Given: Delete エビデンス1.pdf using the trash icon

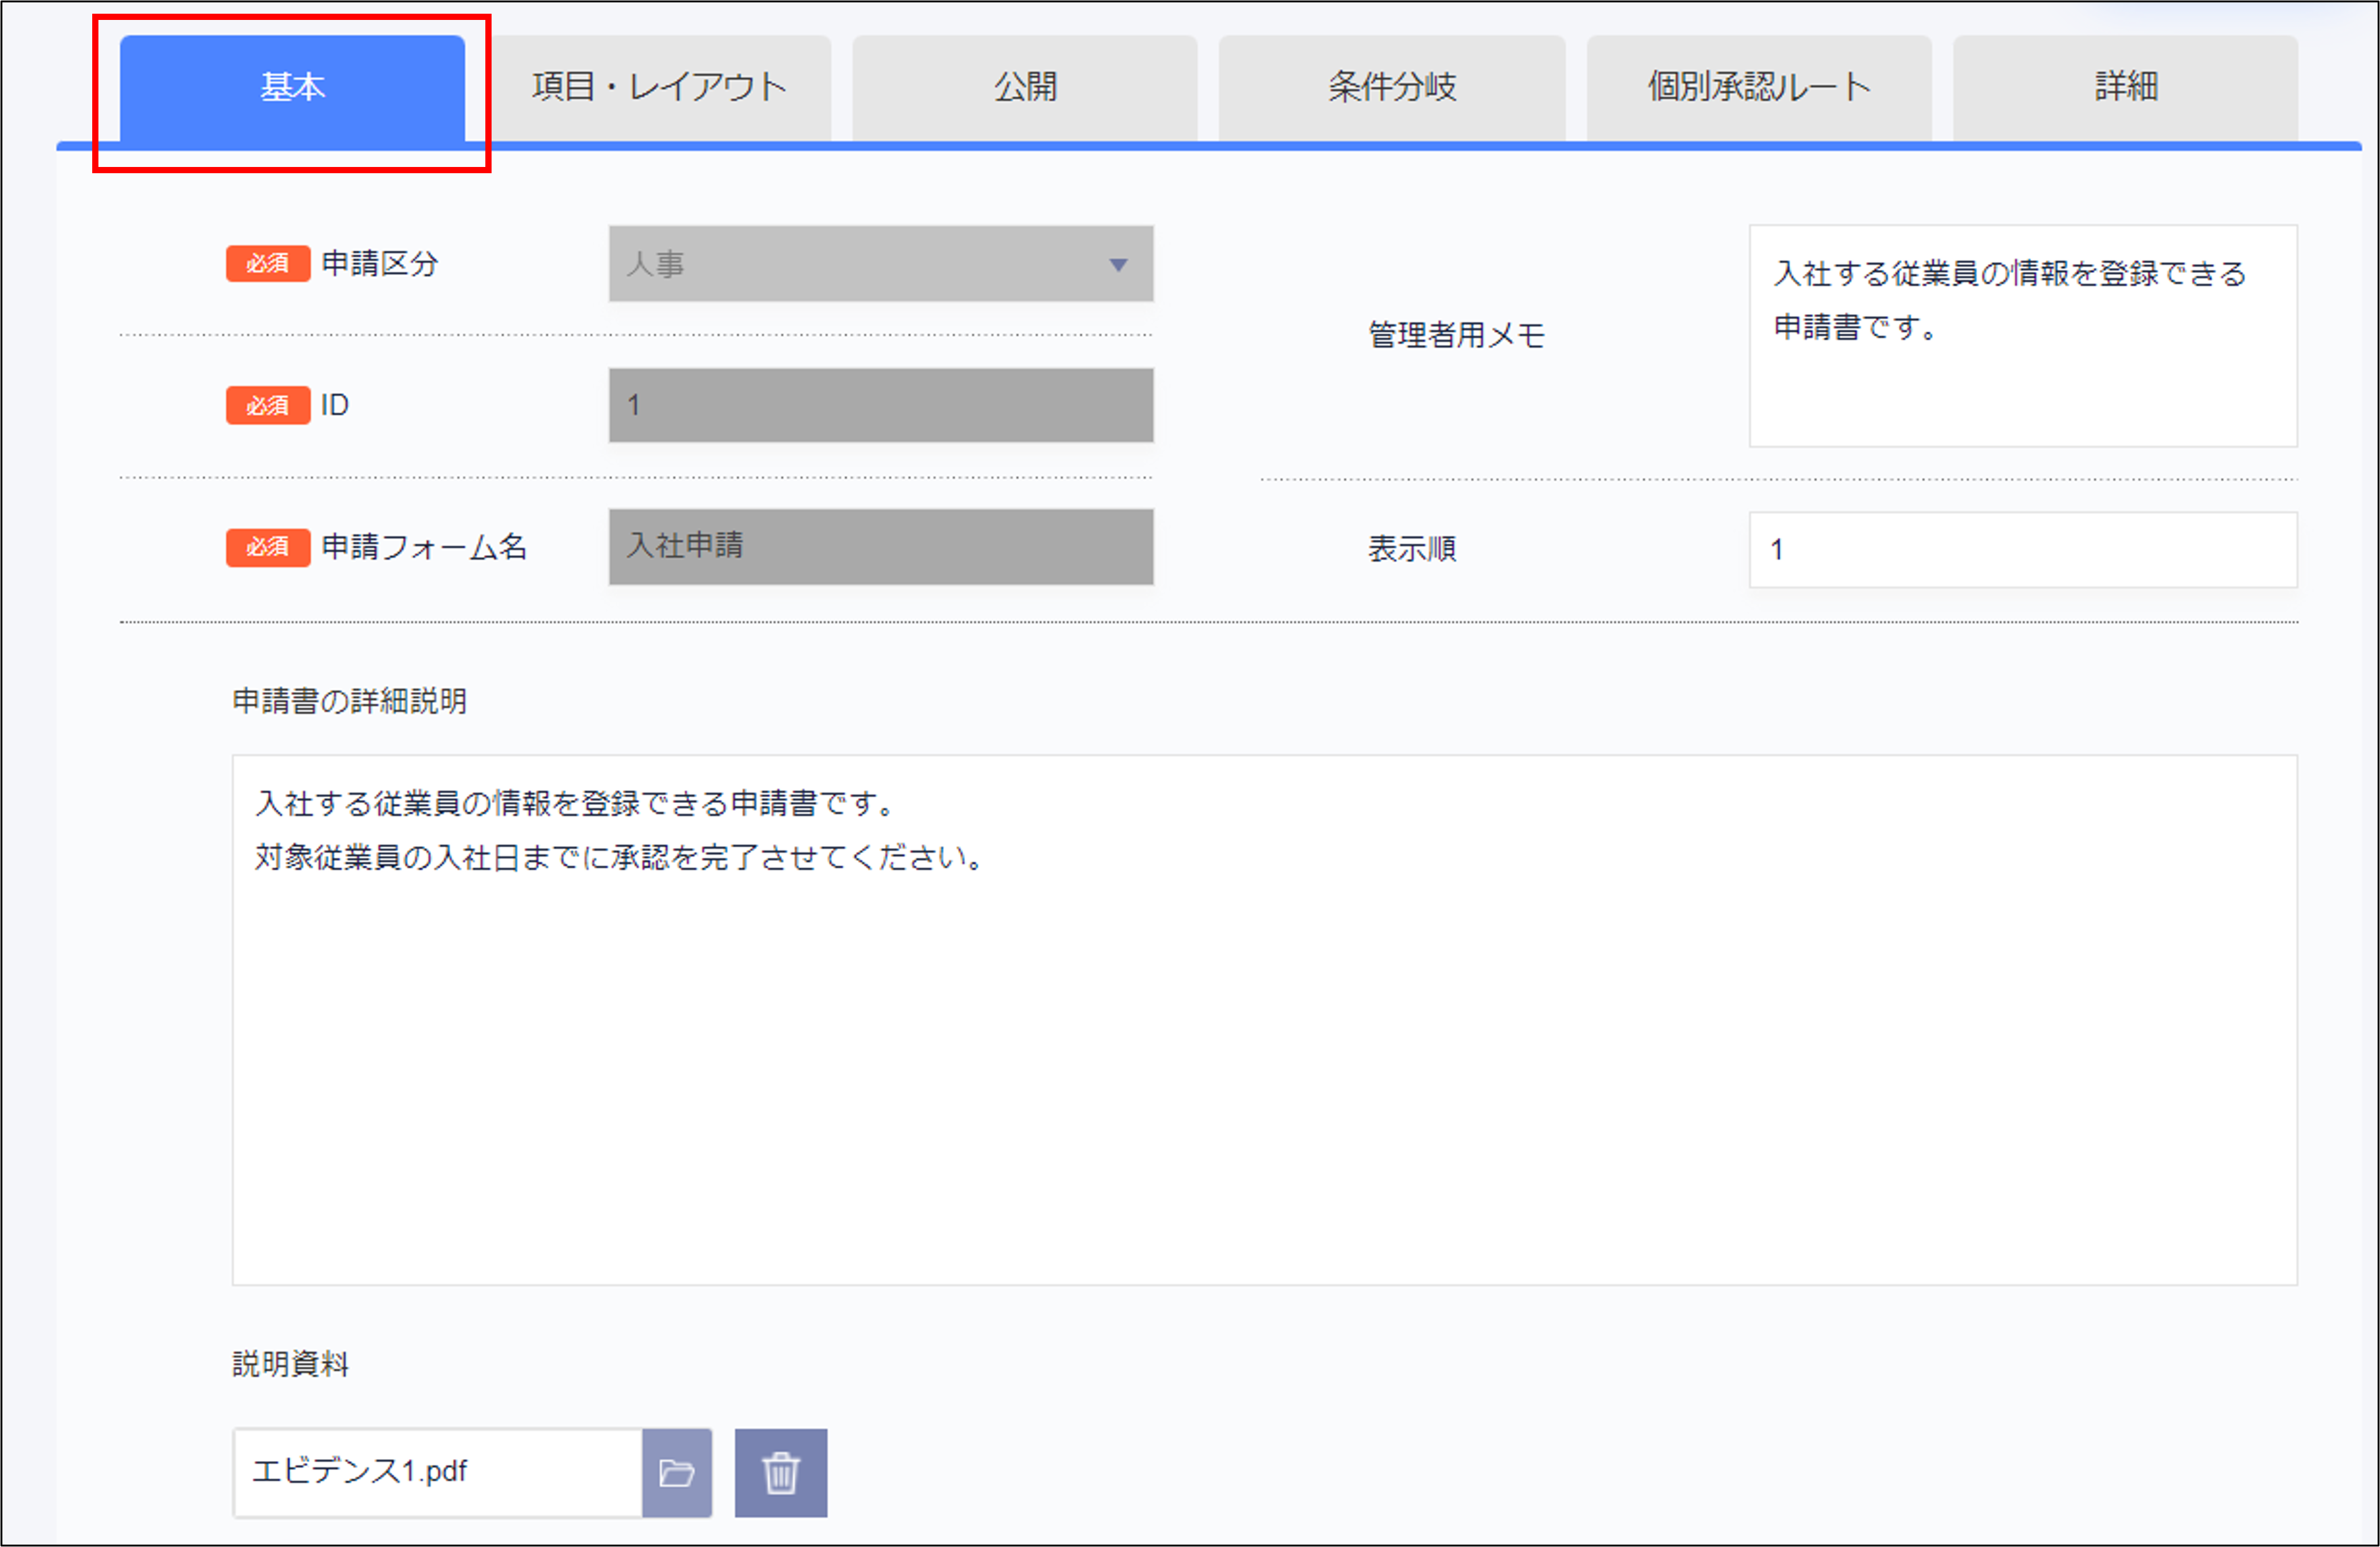Looking at the screenshot, I should pyautogui.click(x=781, y=1471).
